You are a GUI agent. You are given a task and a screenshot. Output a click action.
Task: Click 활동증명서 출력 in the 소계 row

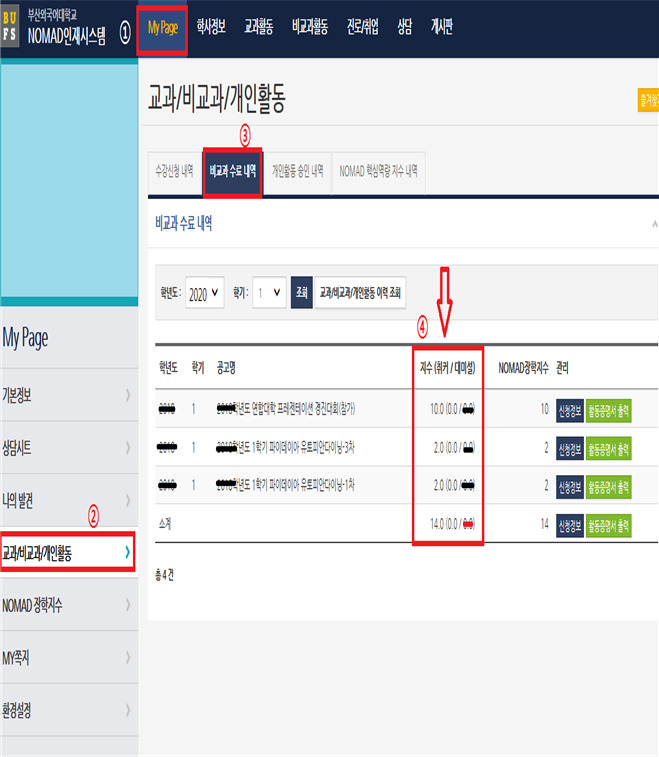pos(609,526)
